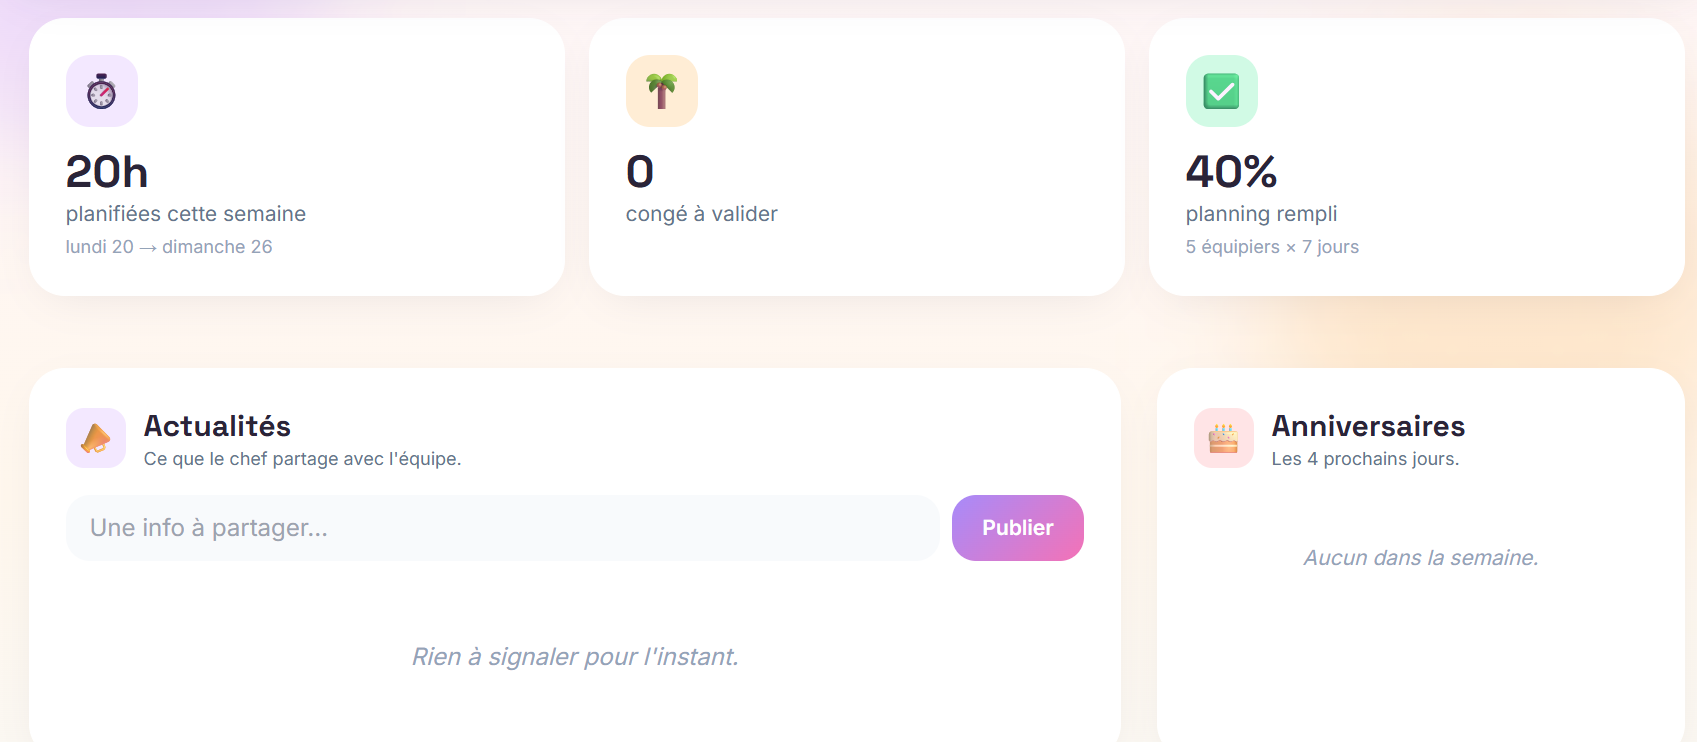Viewport: 1697px width, 742px height.
Task: Select the green checkmark planning icon
Action: tap(1221, 91)
